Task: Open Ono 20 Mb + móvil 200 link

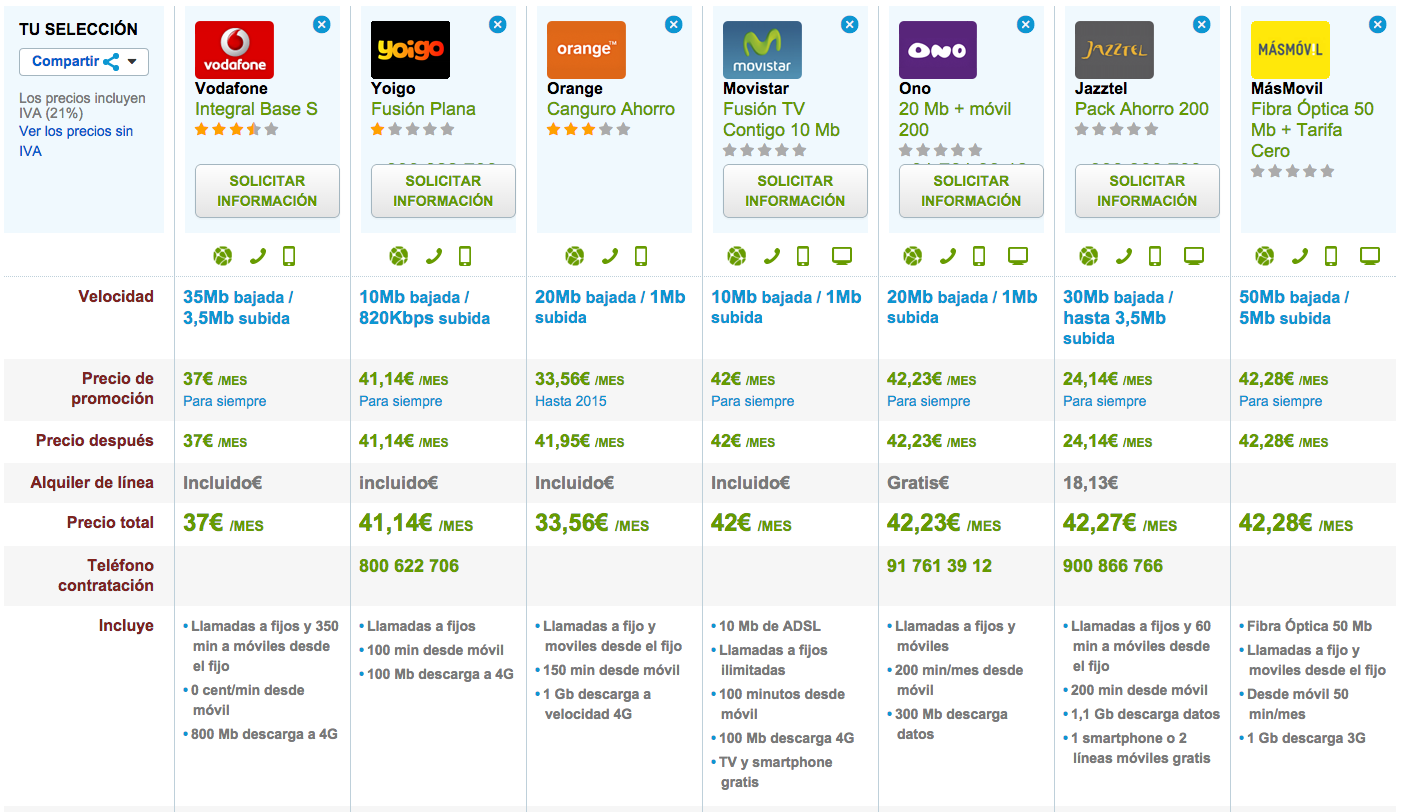Action: tap(955, 119)
